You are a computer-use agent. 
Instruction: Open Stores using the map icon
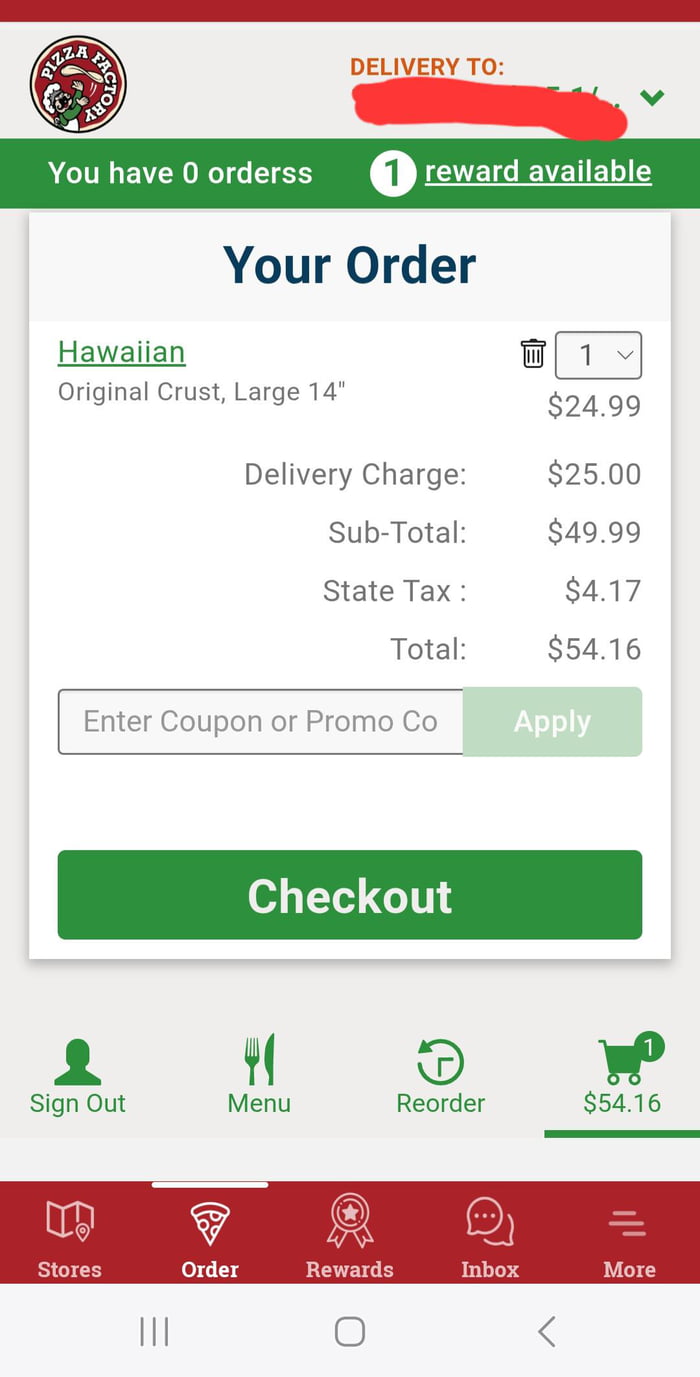[69, 1222]
